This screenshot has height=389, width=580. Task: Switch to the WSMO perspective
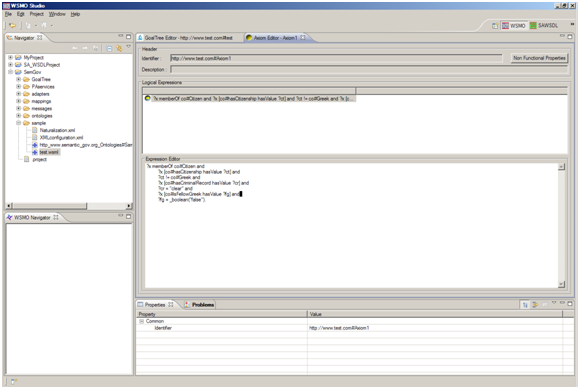(x=514, y=26)
